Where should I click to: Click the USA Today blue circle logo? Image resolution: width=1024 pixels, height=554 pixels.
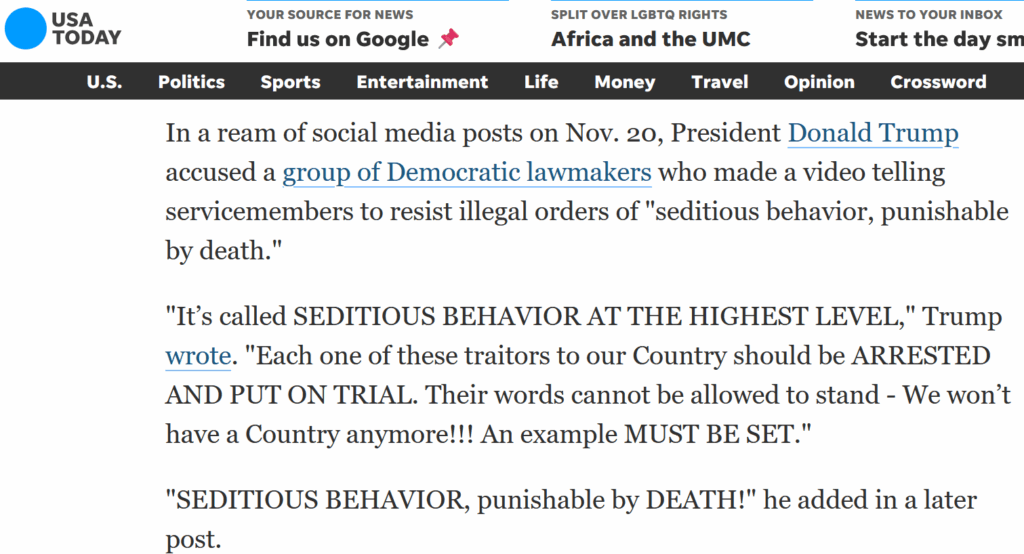[x=25, y=28]
